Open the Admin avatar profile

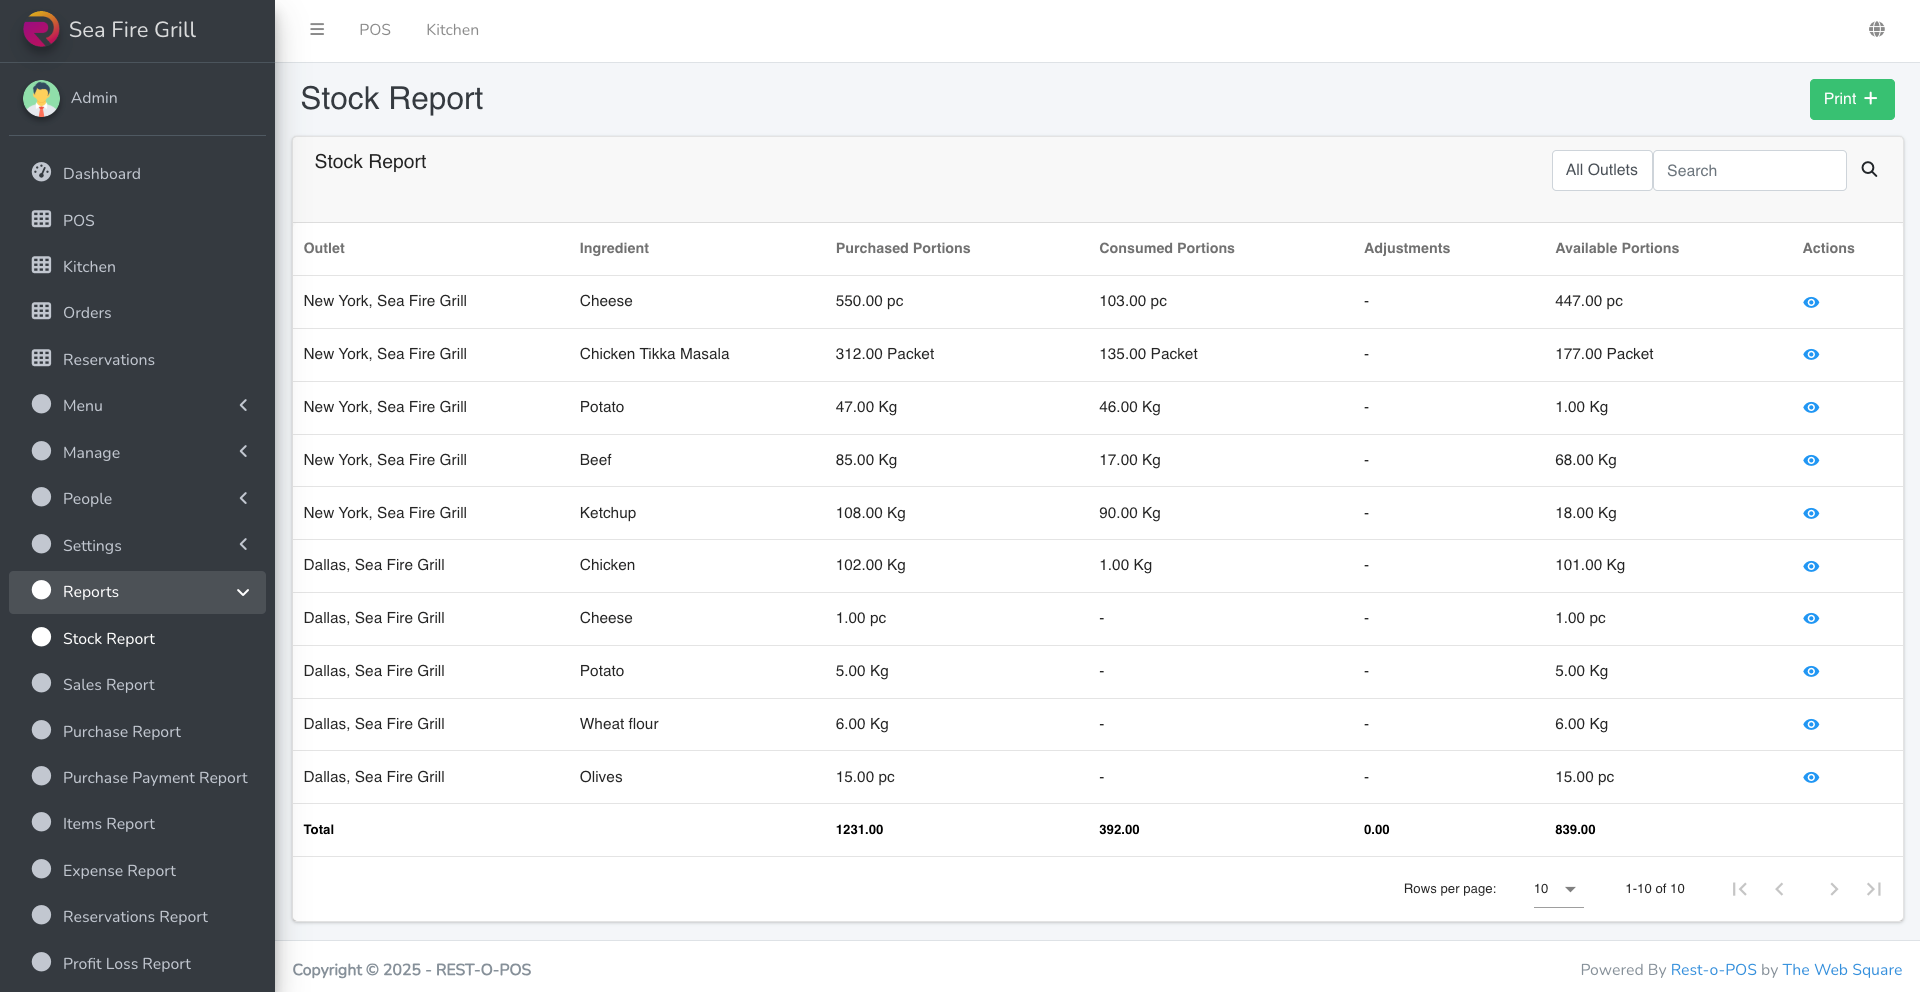click(41, 98)
